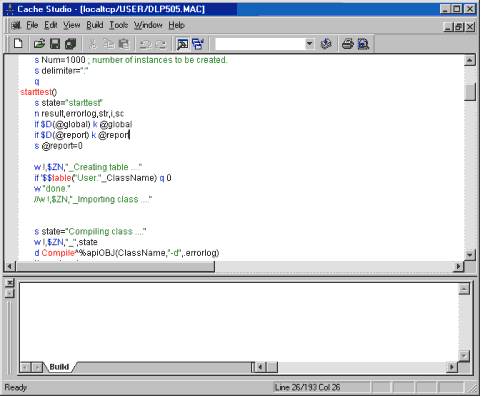Click the Cut scissors toolbar icon
The image size is (481, 397).
click(x=92, y=44)
